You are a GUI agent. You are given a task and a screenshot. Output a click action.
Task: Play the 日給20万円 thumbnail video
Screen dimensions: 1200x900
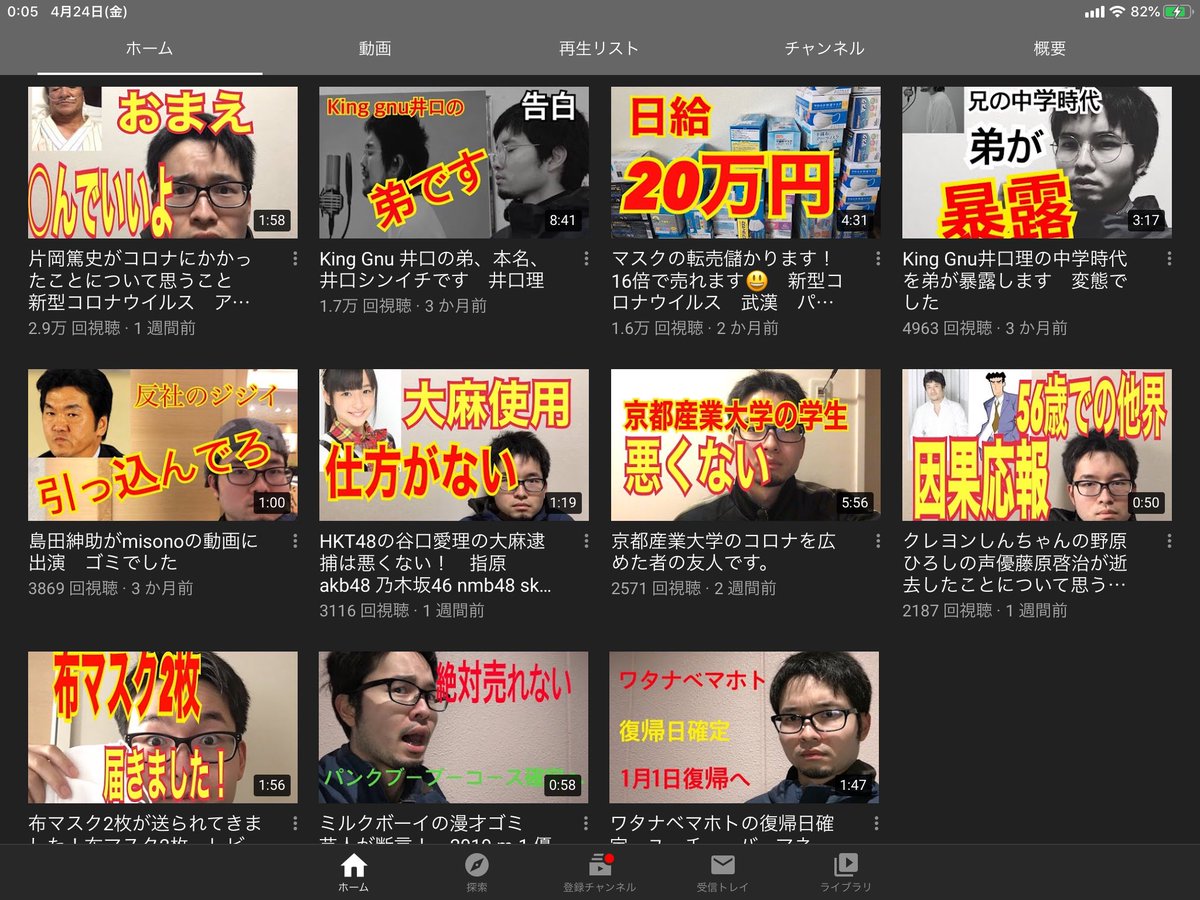coord(745,162)
